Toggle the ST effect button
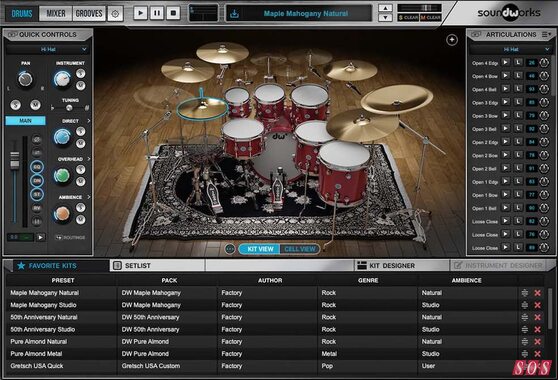Image resolution: width=558 pixels, height=380 pixels. tap(37, 194)
